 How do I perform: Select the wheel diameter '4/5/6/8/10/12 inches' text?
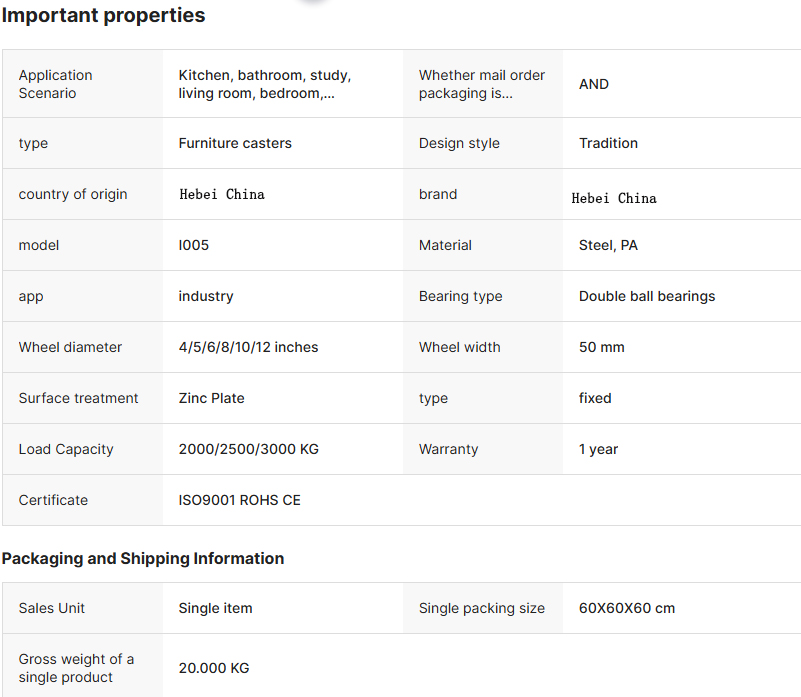click(x=248, y=347)
